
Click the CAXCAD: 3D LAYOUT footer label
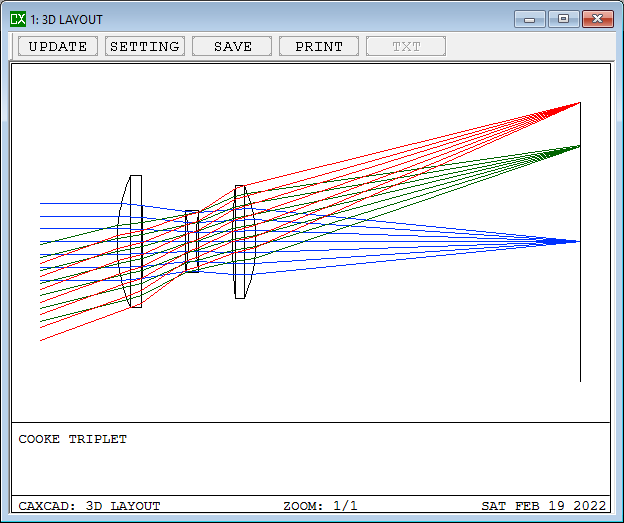[89, 506]
